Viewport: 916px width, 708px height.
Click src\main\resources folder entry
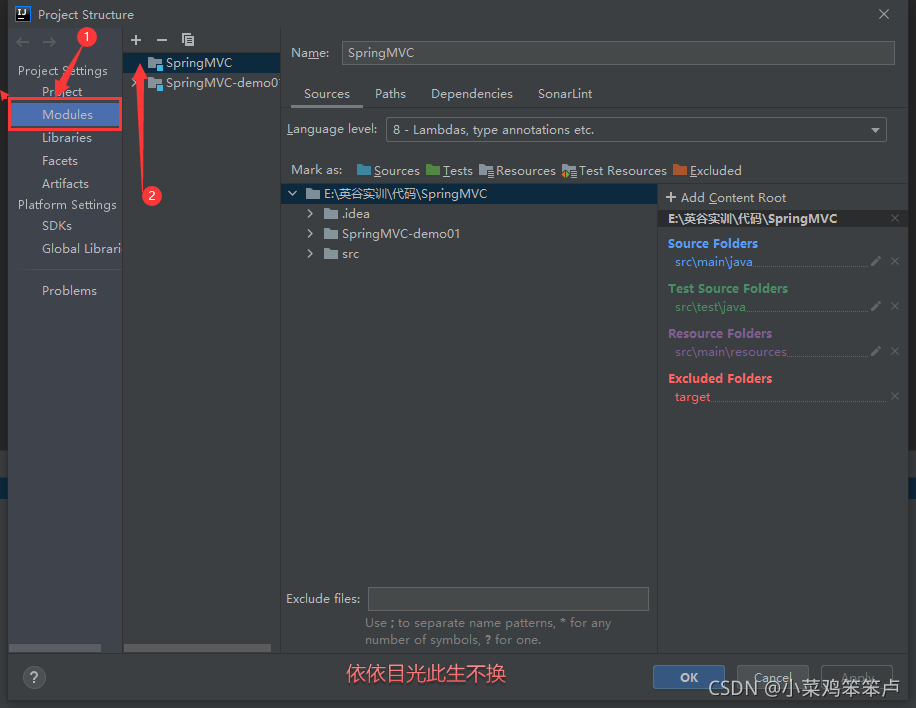pos(730,352)
